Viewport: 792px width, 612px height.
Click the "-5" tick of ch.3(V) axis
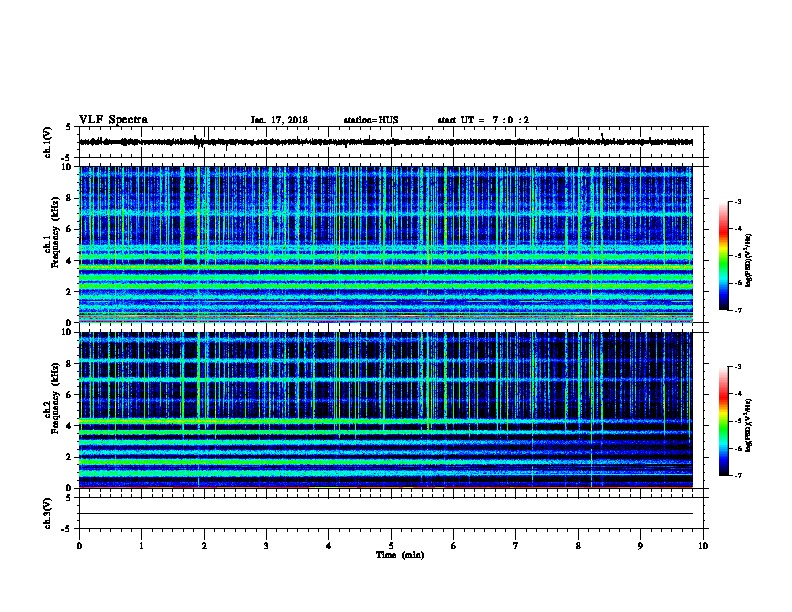[67, 529]
